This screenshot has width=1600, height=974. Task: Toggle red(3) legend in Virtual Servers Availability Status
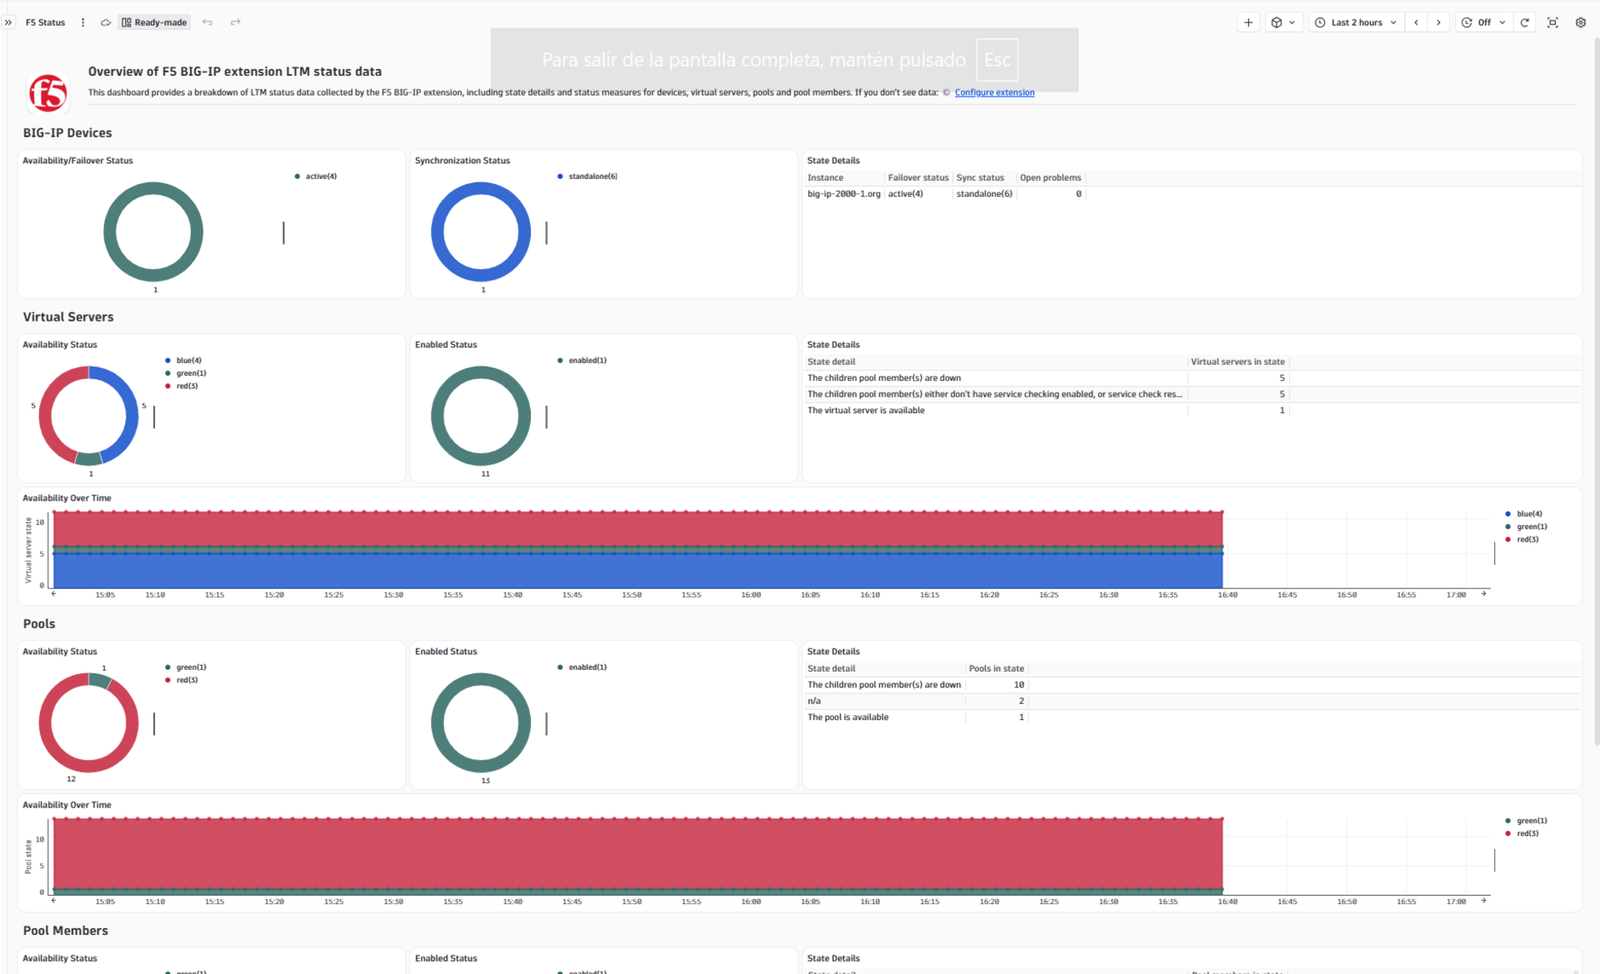(182, 386)
